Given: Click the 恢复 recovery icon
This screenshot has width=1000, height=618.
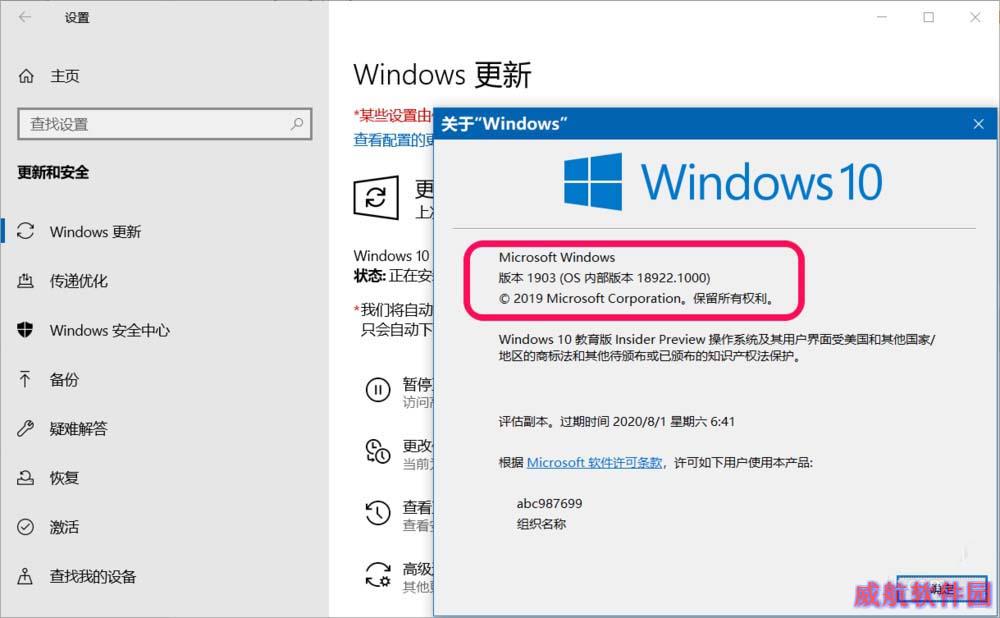Looking at the screenshot, I should pos(26,478).
